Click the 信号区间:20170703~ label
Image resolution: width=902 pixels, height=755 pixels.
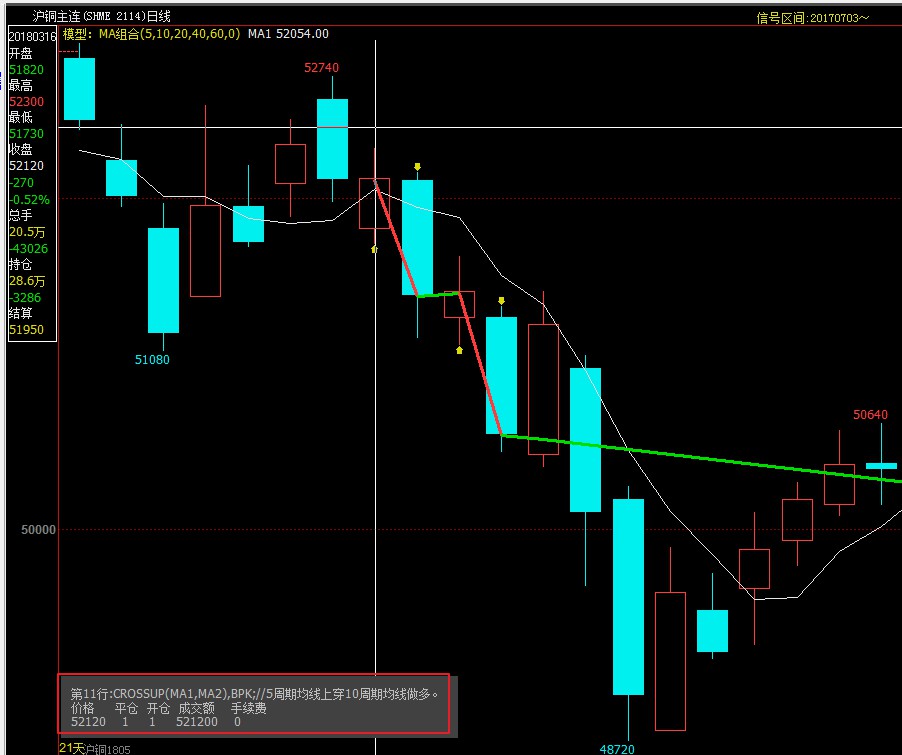812,18
